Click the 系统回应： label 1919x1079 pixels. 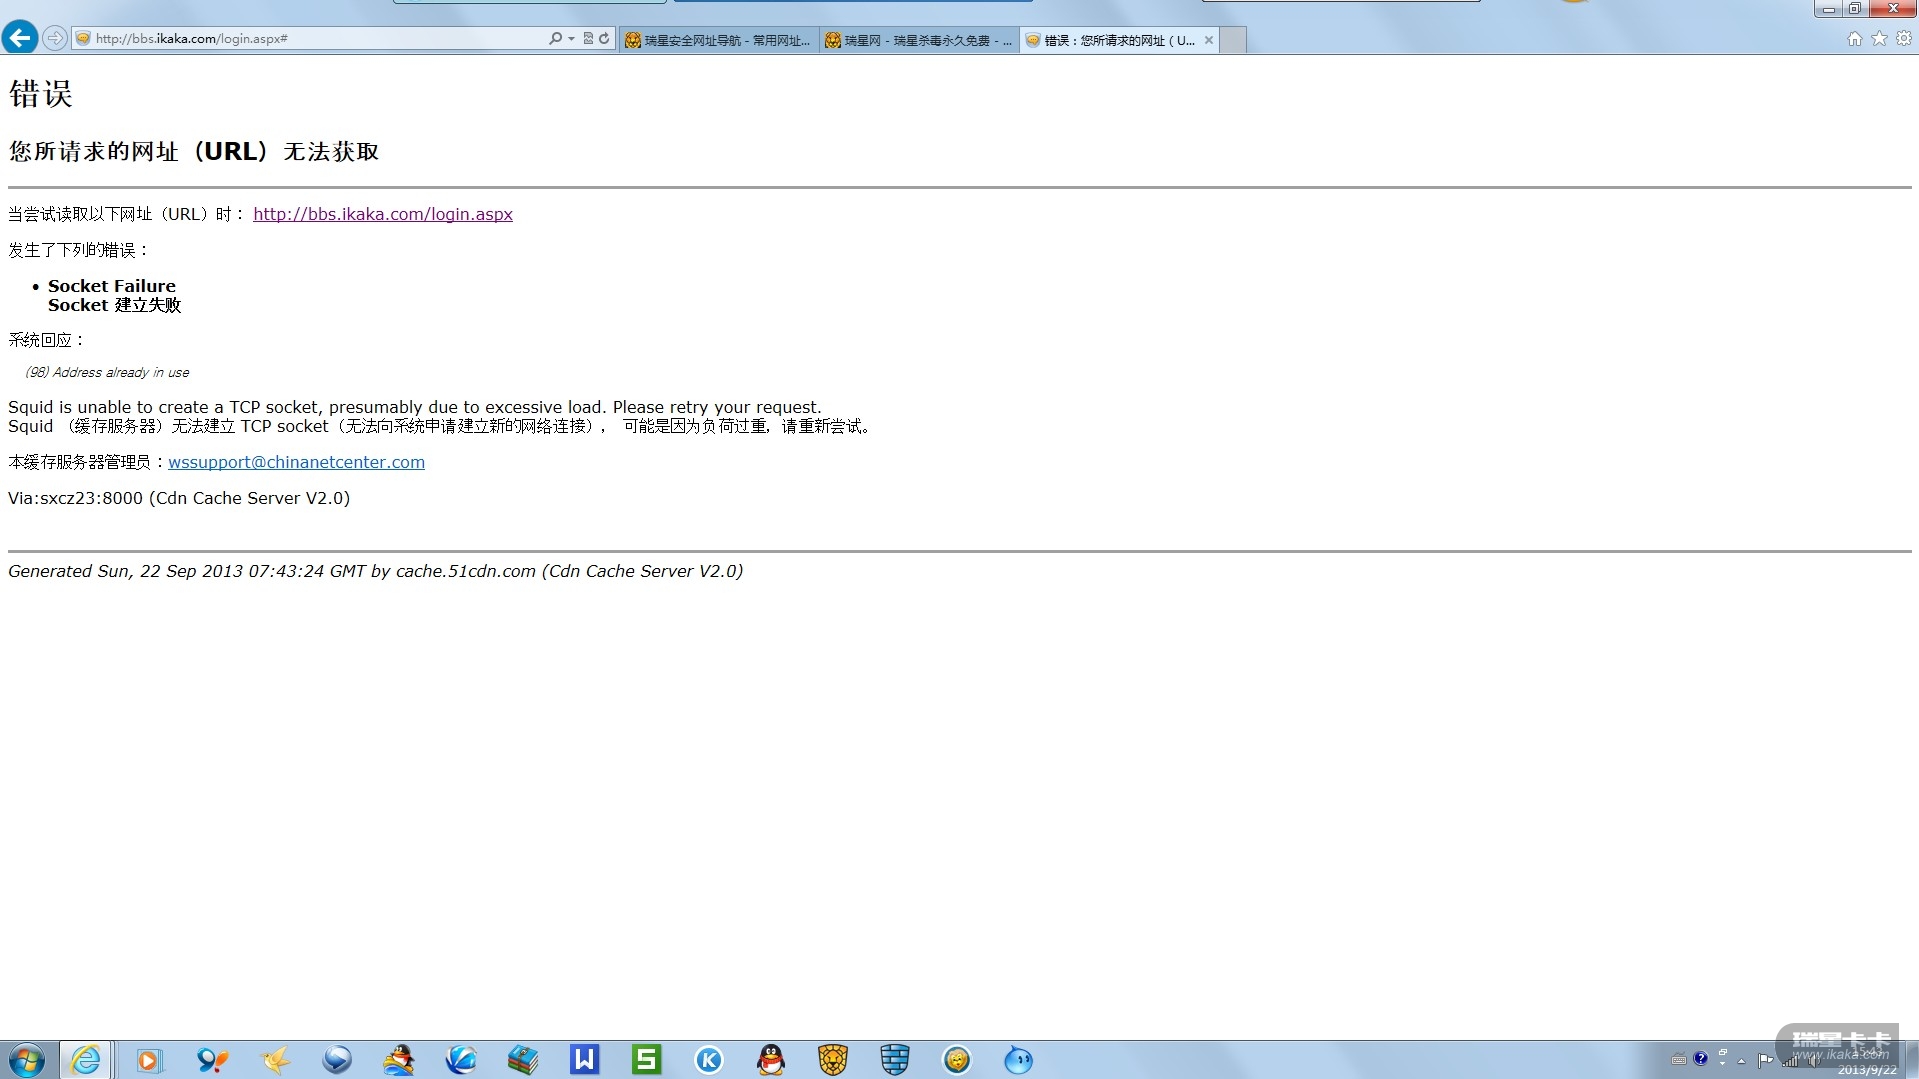click(x=48, y=340)
